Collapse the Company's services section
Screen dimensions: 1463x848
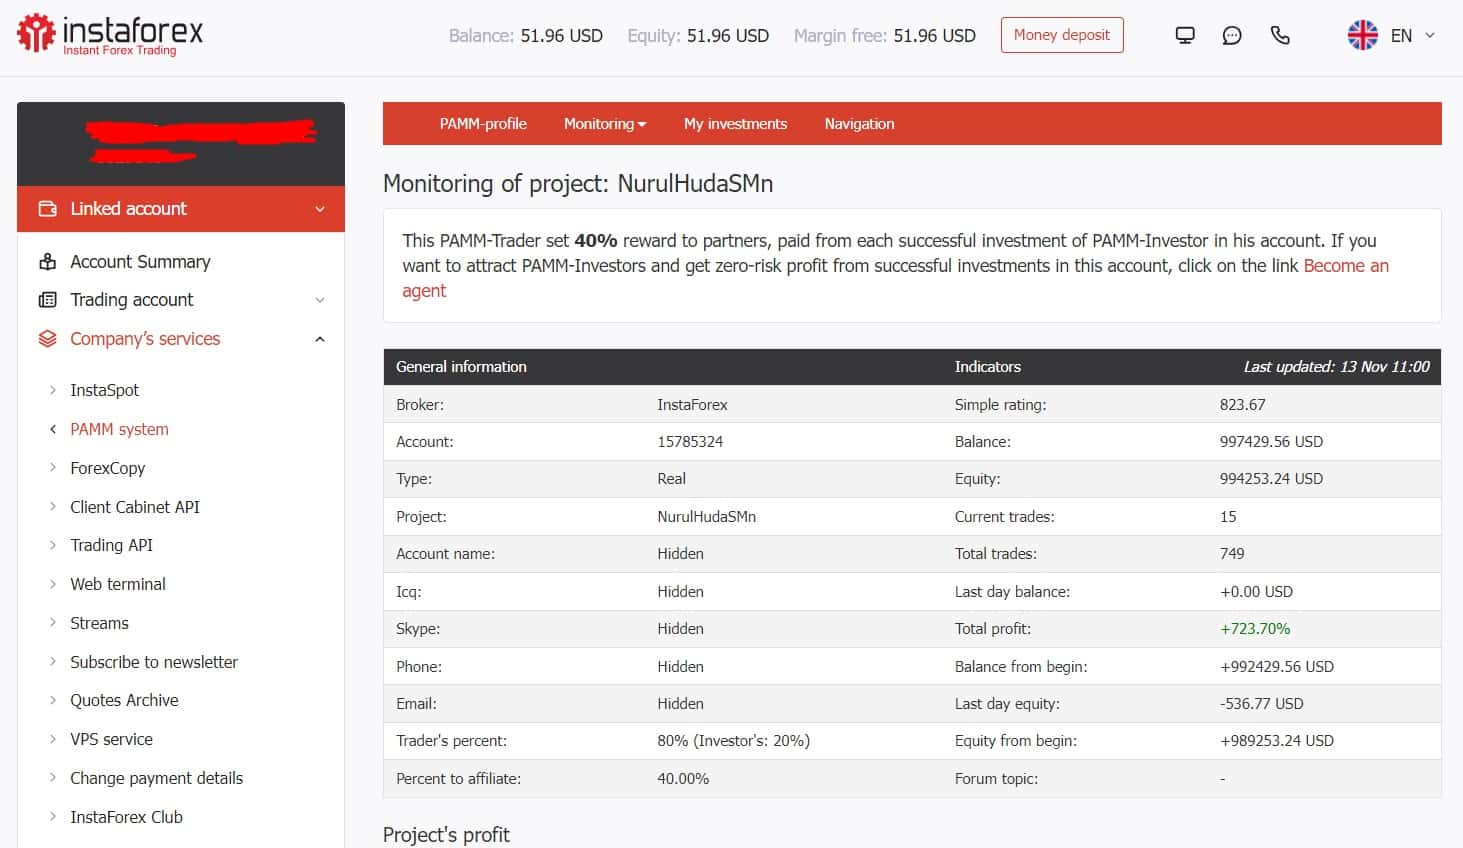tap(320, 339)
